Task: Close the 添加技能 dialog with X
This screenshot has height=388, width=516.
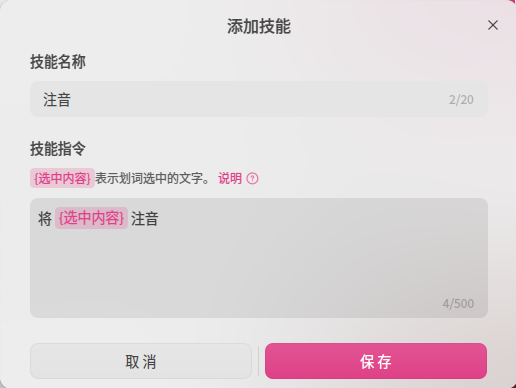Action: click(x=493, y=25)
